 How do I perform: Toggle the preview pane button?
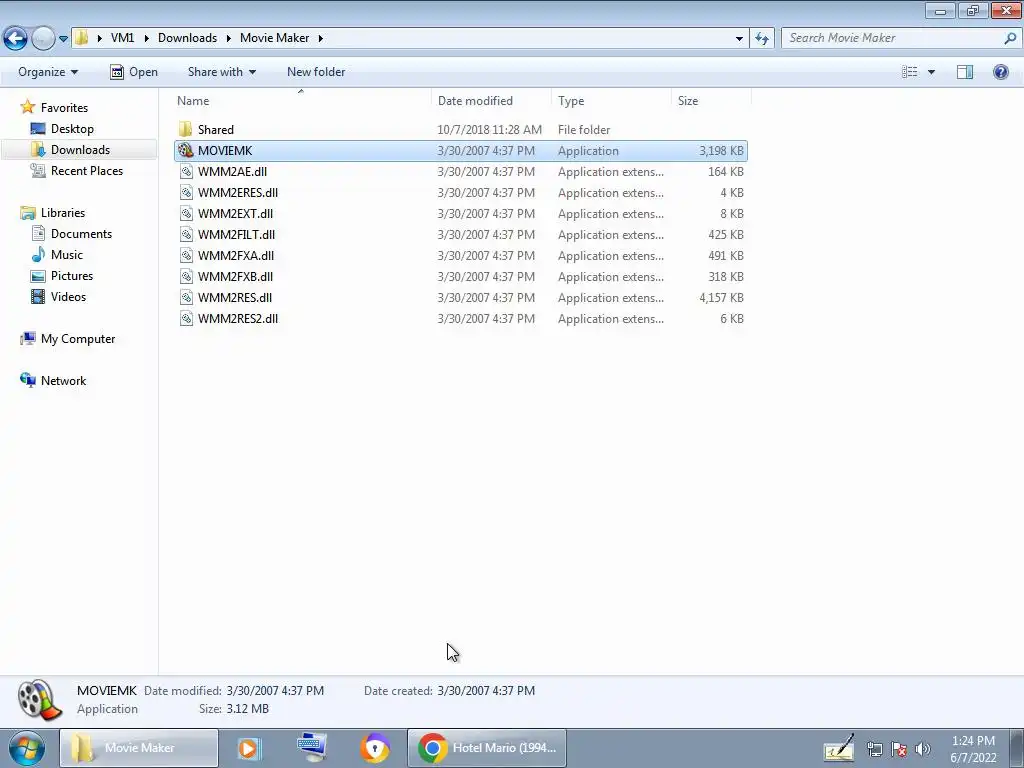coord(965,72)
